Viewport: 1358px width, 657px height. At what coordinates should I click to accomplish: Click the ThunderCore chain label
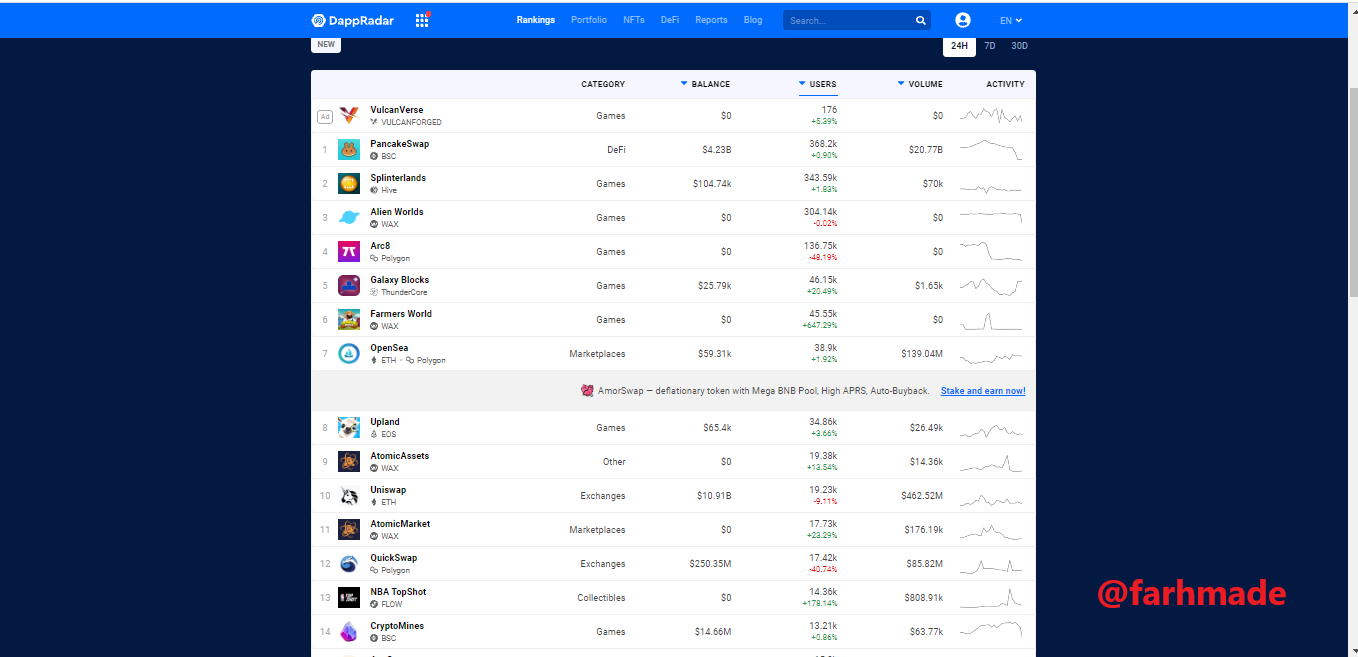coord(405,292)
